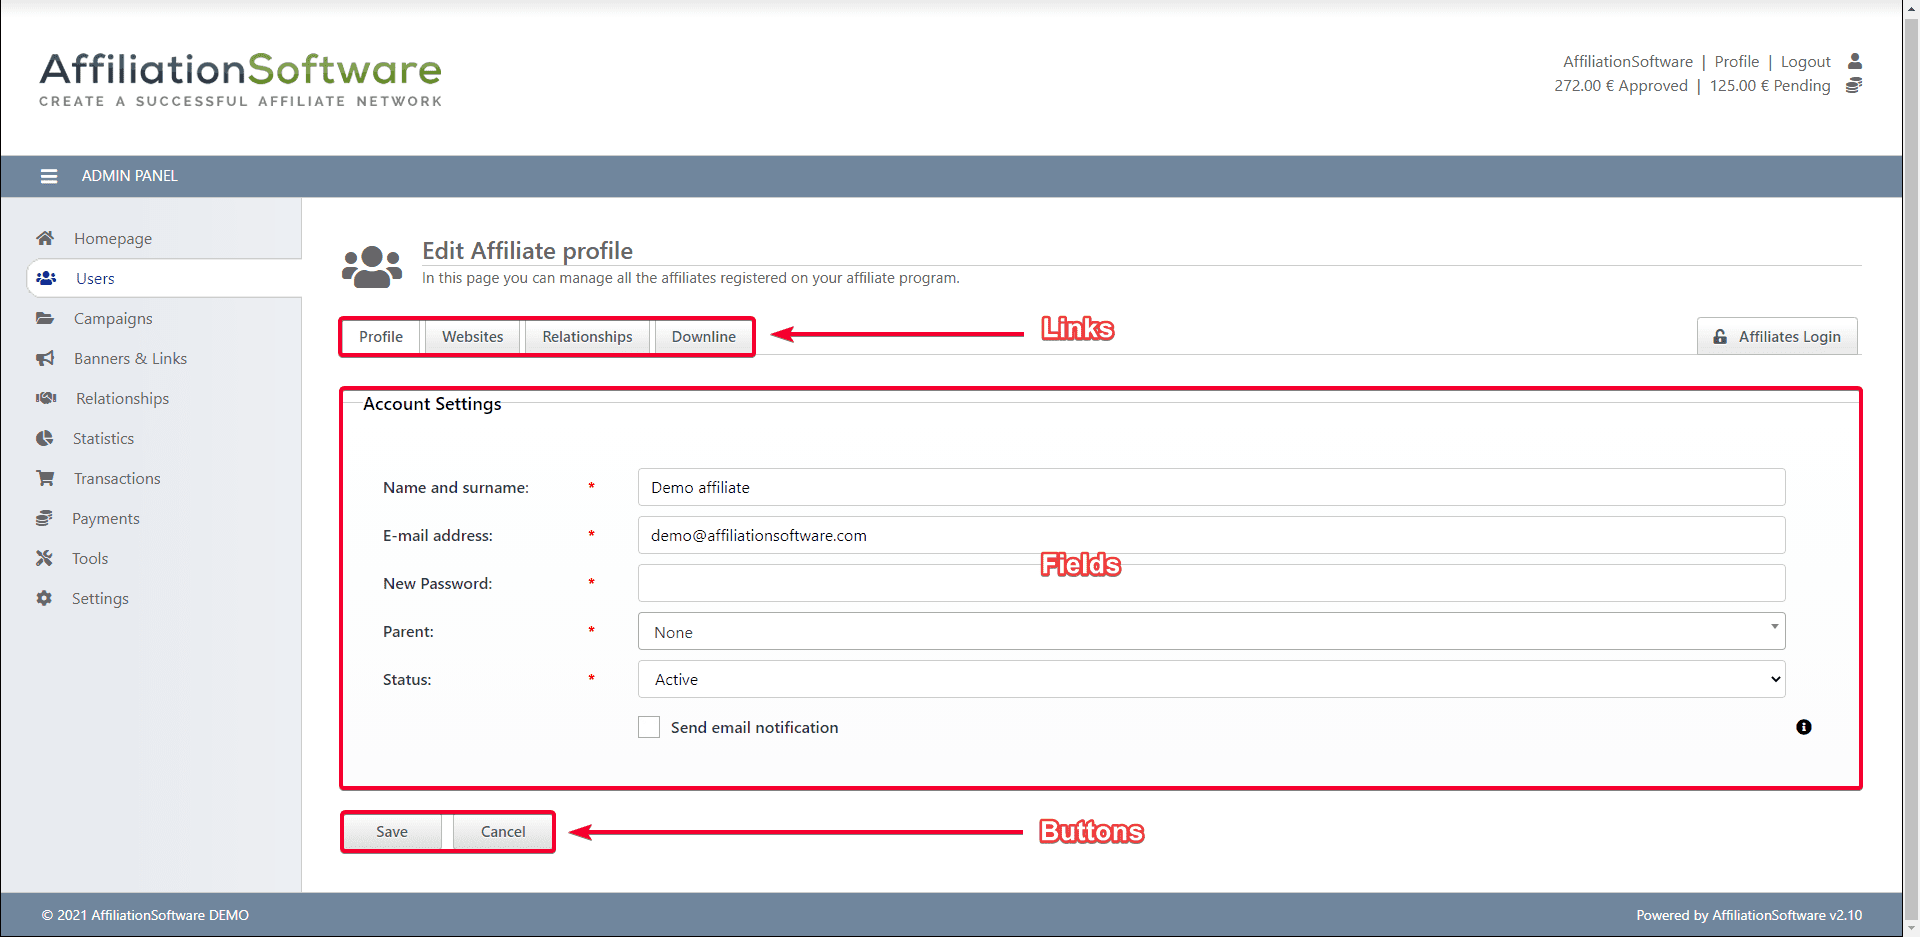The width and height of the screenshot is (1920, 937).
Task: Click the Homepage house icon
Action: (x=45, y=238)
